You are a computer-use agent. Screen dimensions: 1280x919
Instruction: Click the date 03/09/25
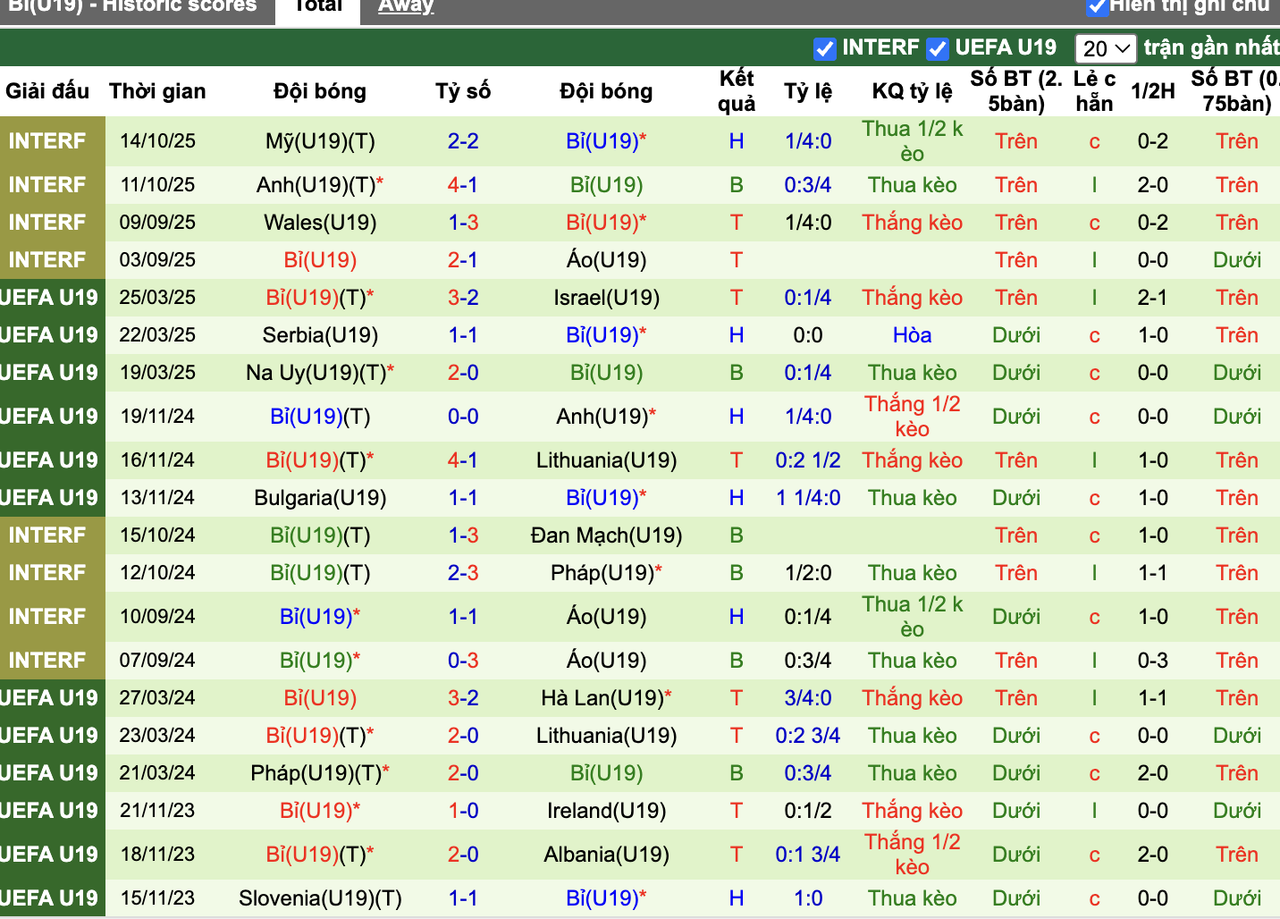(157, 260)
